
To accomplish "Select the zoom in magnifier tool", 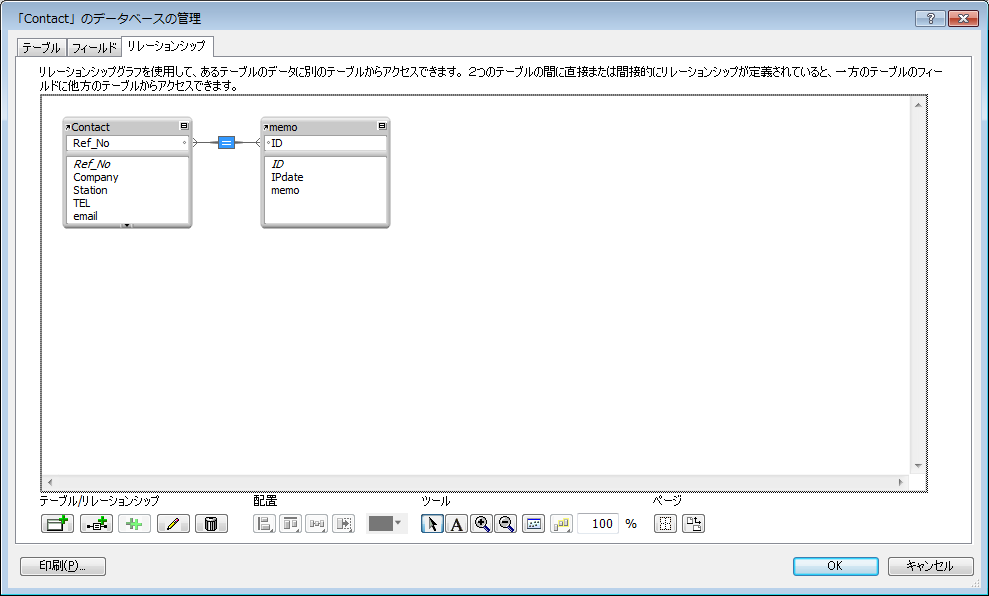I will [x=481, y=523].
